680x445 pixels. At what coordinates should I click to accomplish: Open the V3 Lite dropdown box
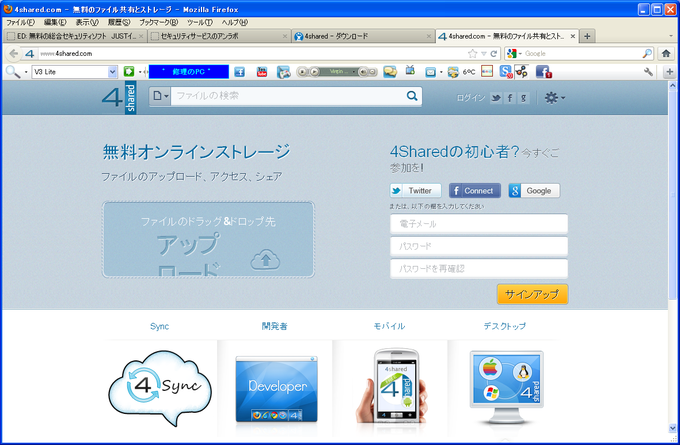[x=74, y=72]
